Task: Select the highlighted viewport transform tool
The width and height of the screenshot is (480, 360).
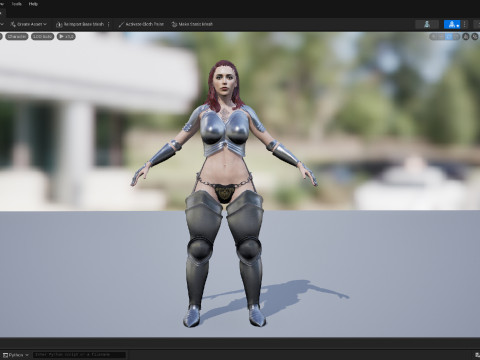Action: point(449,37)
